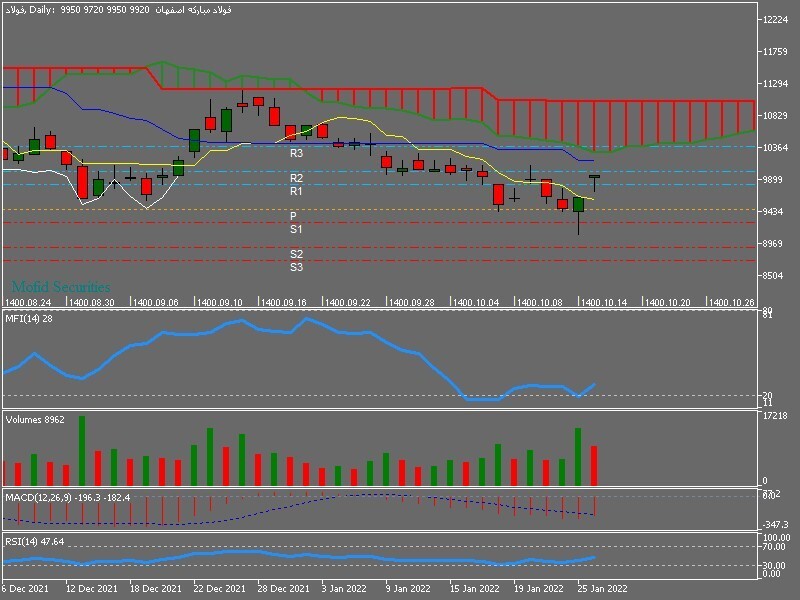Click the P pivot point label
800x600 pixels.
coord(293,216)
